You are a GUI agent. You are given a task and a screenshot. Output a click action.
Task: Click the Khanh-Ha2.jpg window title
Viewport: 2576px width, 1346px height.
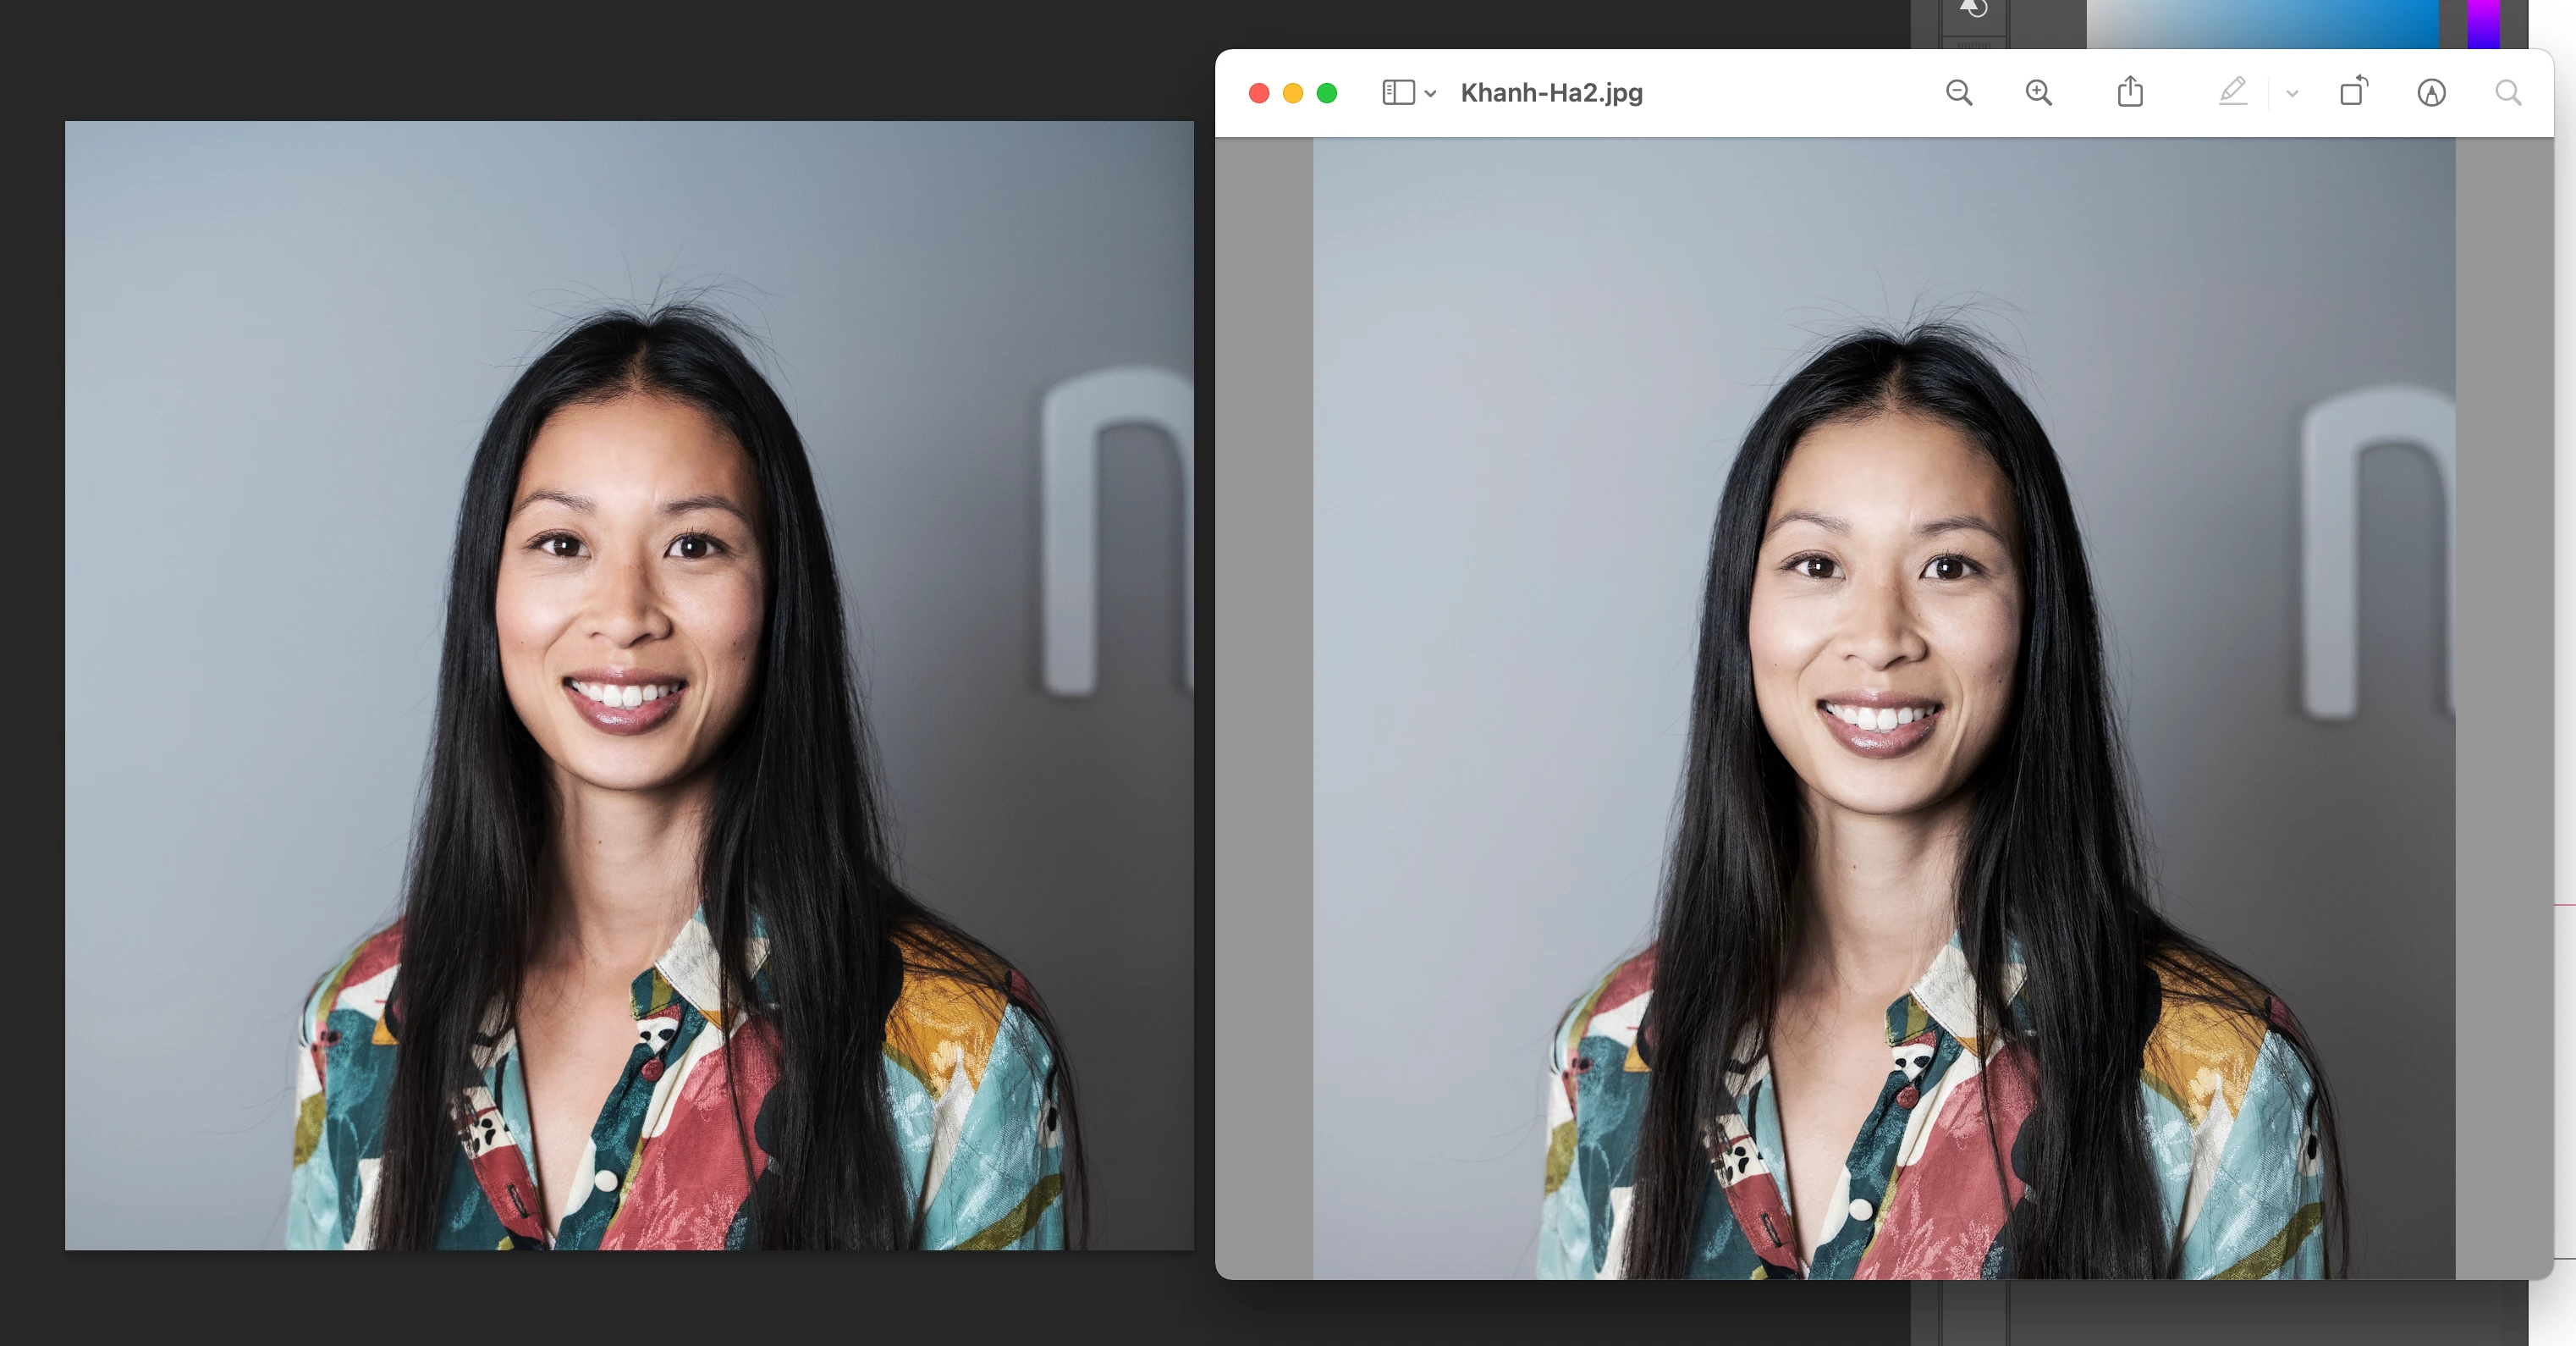coord(1551,93)
